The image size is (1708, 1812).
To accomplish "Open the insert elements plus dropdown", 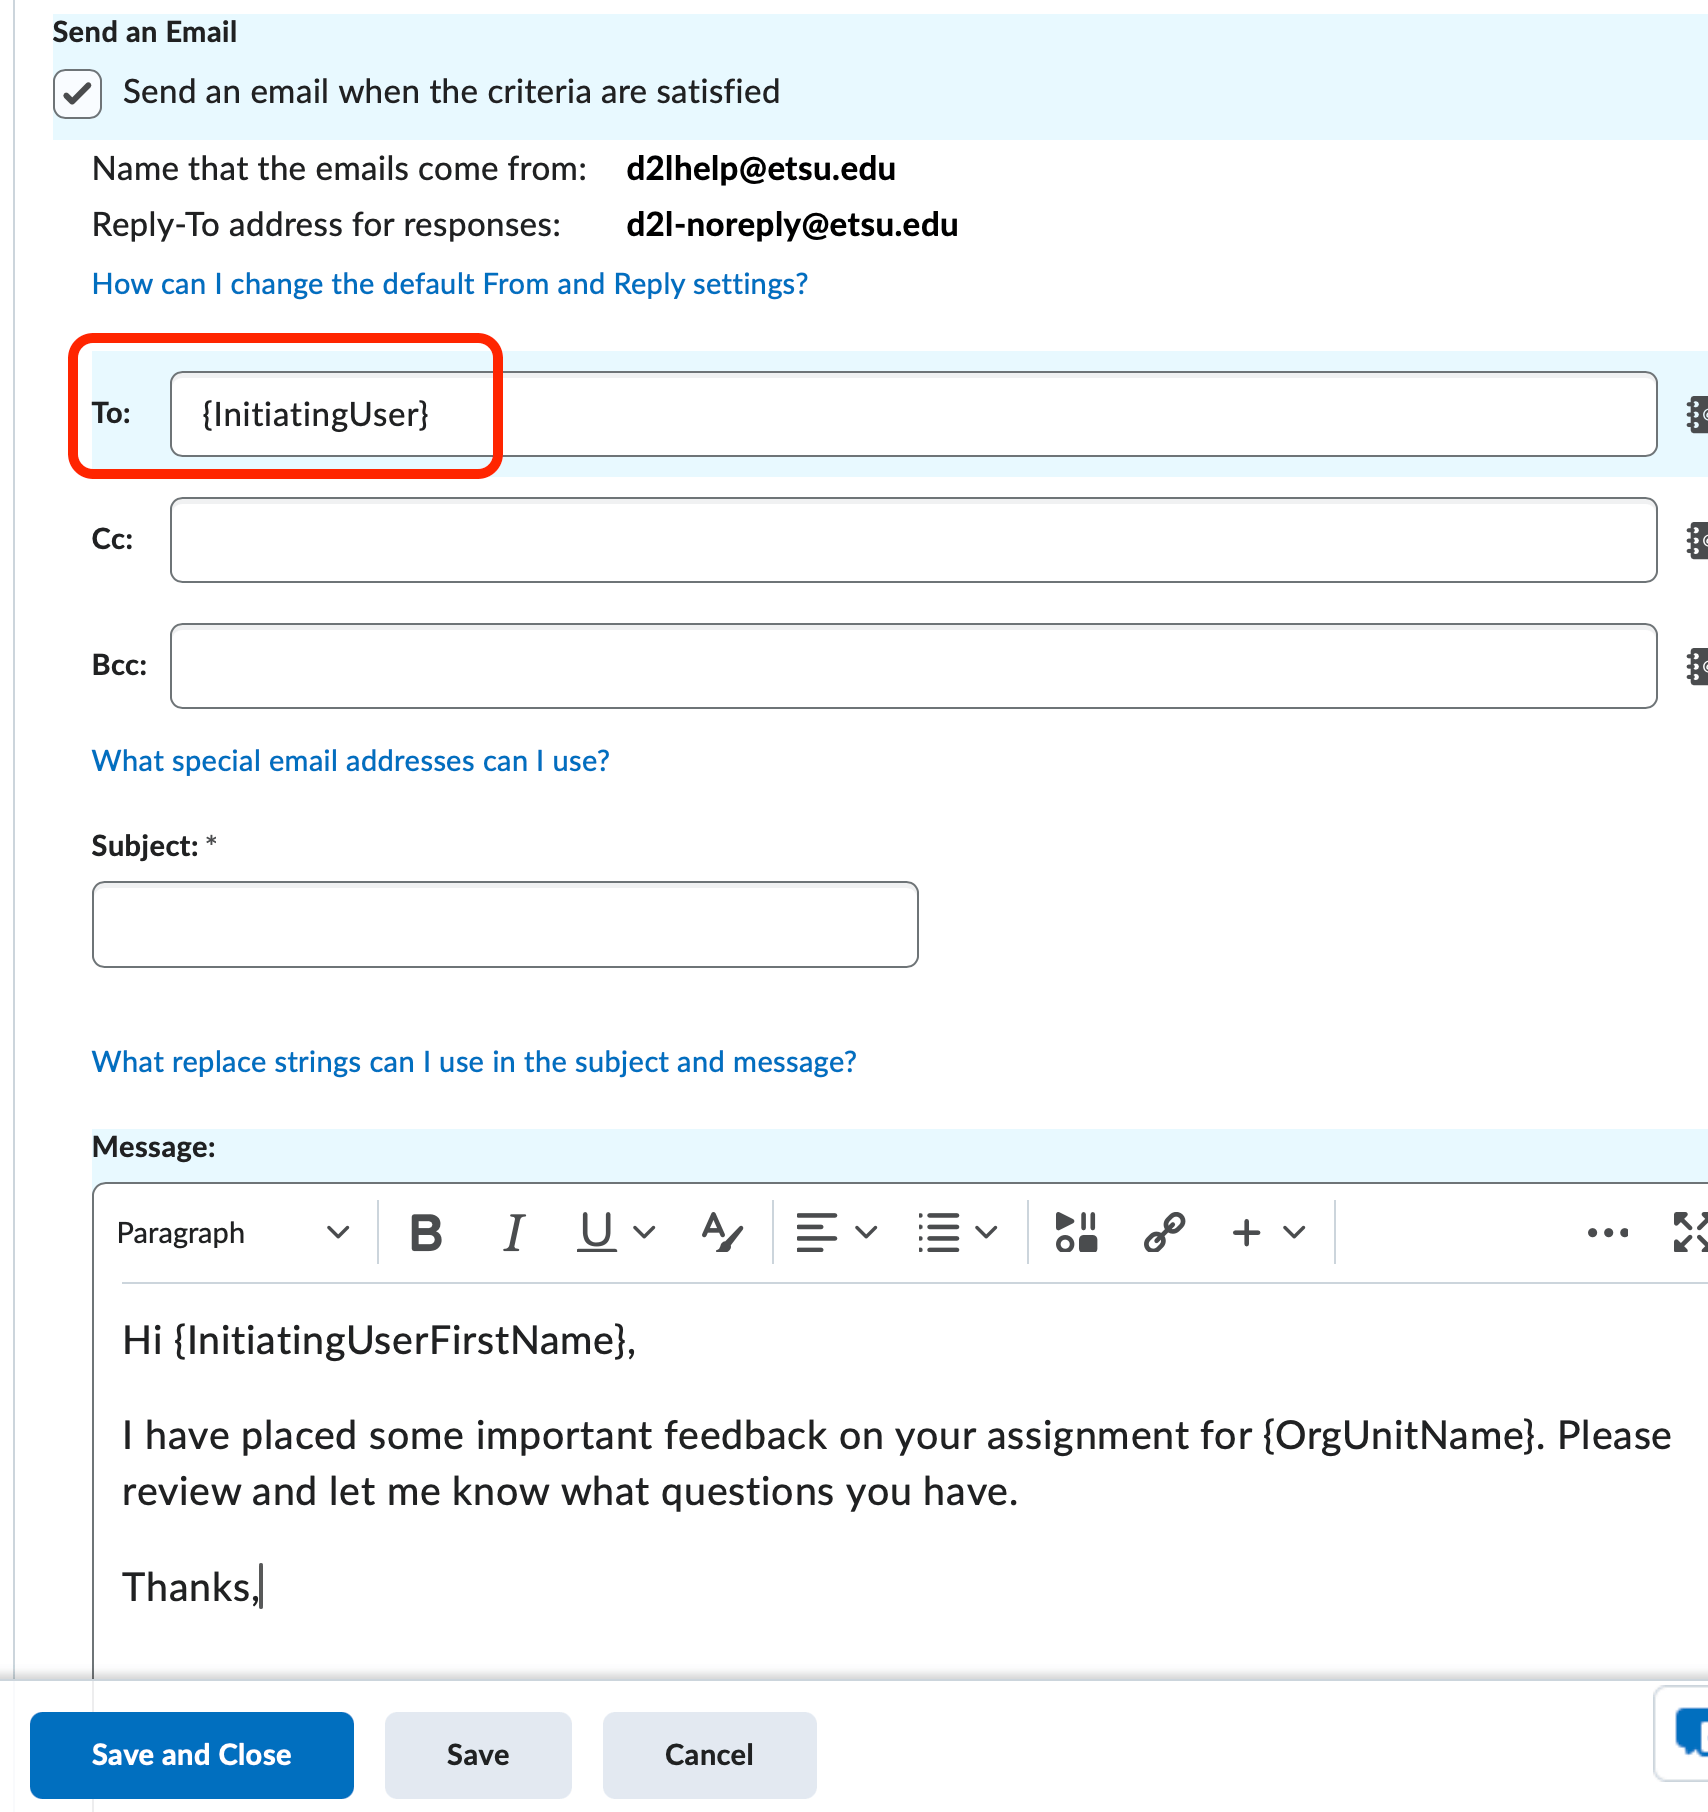I will (x=1294, y=1232).
